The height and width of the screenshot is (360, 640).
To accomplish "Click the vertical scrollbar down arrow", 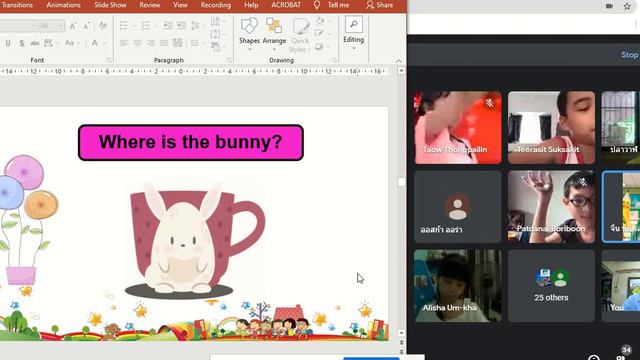I will tap(401, 333).
